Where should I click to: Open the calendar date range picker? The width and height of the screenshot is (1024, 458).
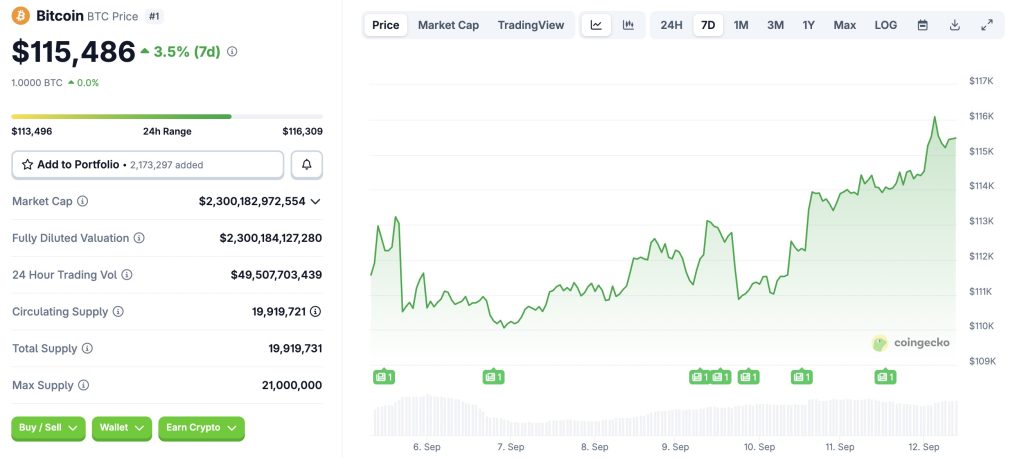click(x=923, y=25)
